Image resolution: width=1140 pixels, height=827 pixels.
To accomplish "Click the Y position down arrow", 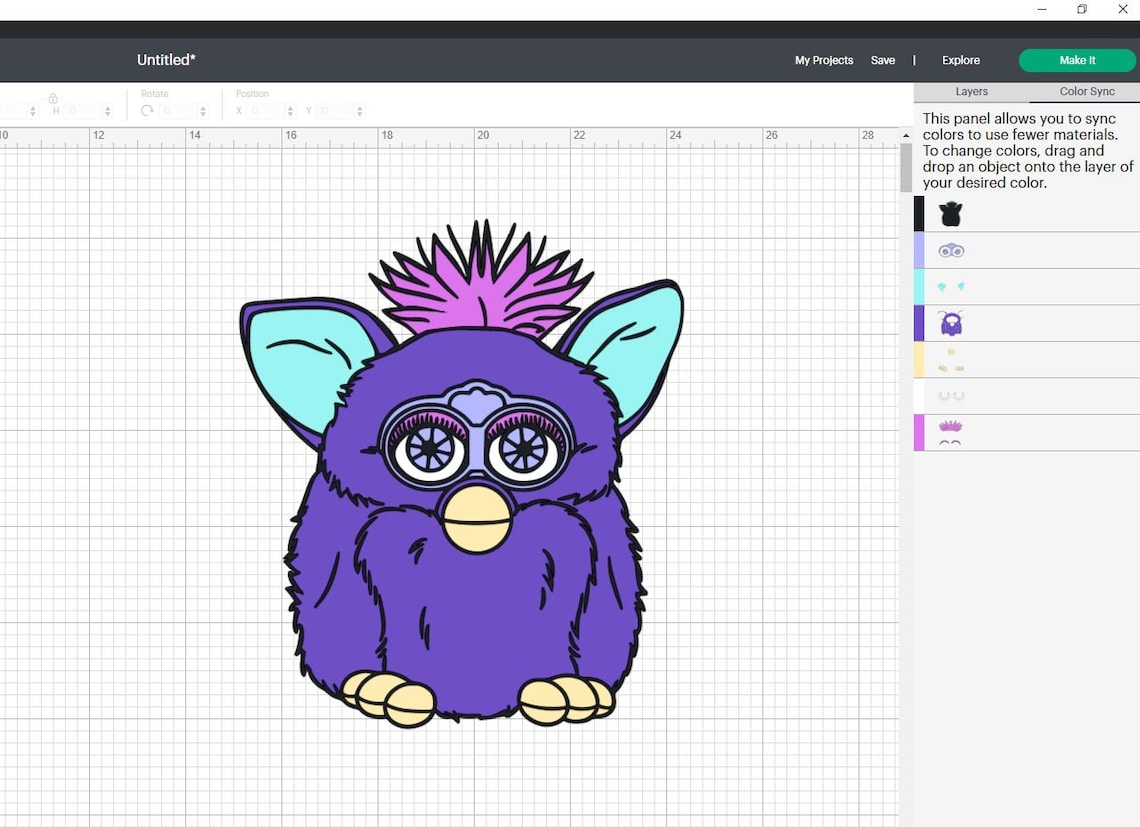I will tap(359, 115).
